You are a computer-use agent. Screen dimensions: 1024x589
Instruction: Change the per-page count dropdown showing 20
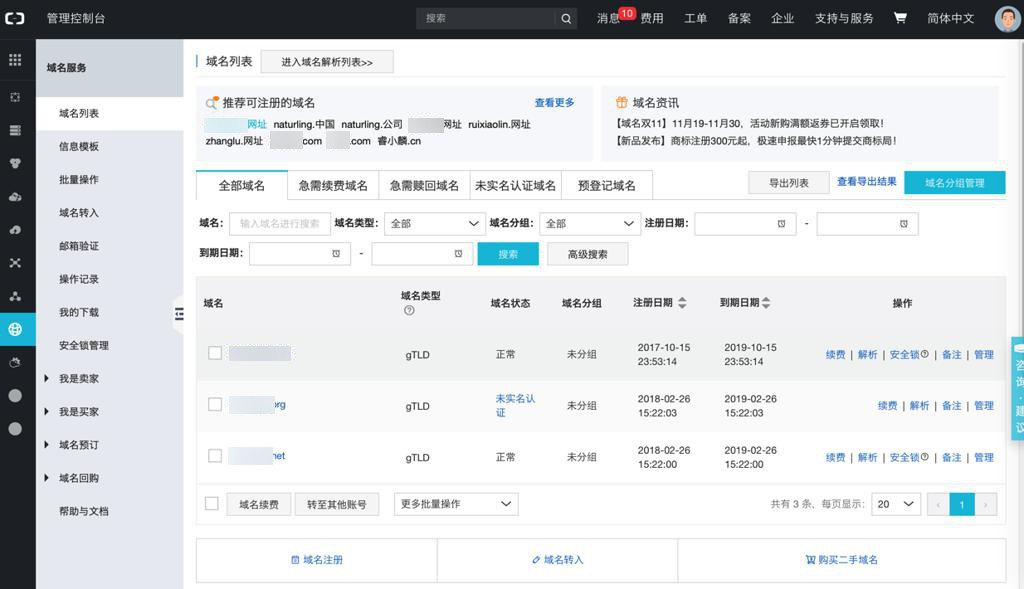coord(896,504)
